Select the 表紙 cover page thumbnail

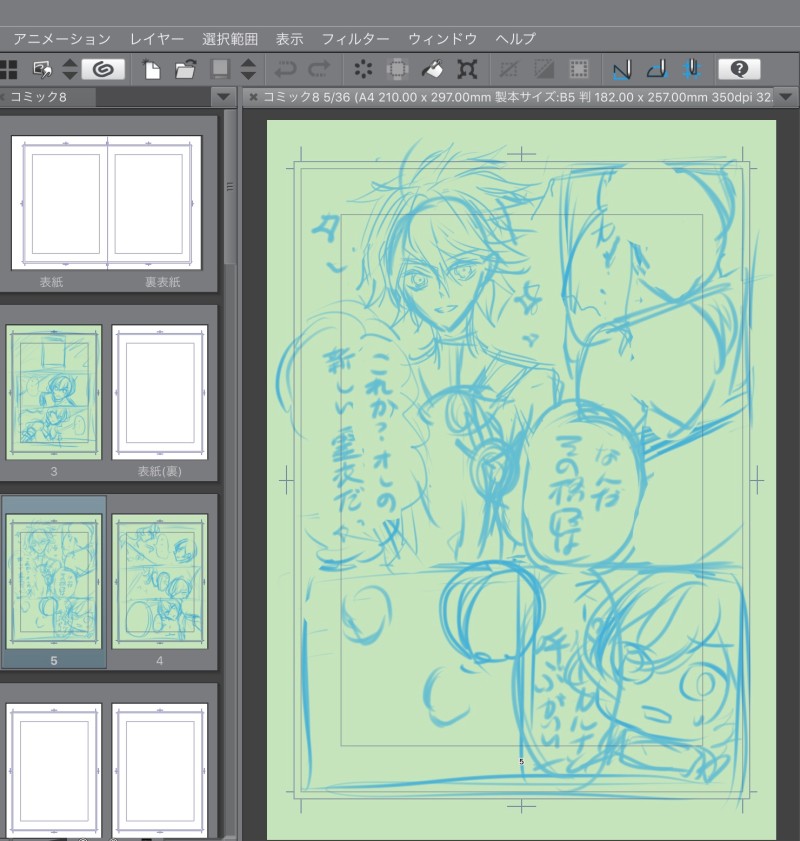tap(59, 203)
